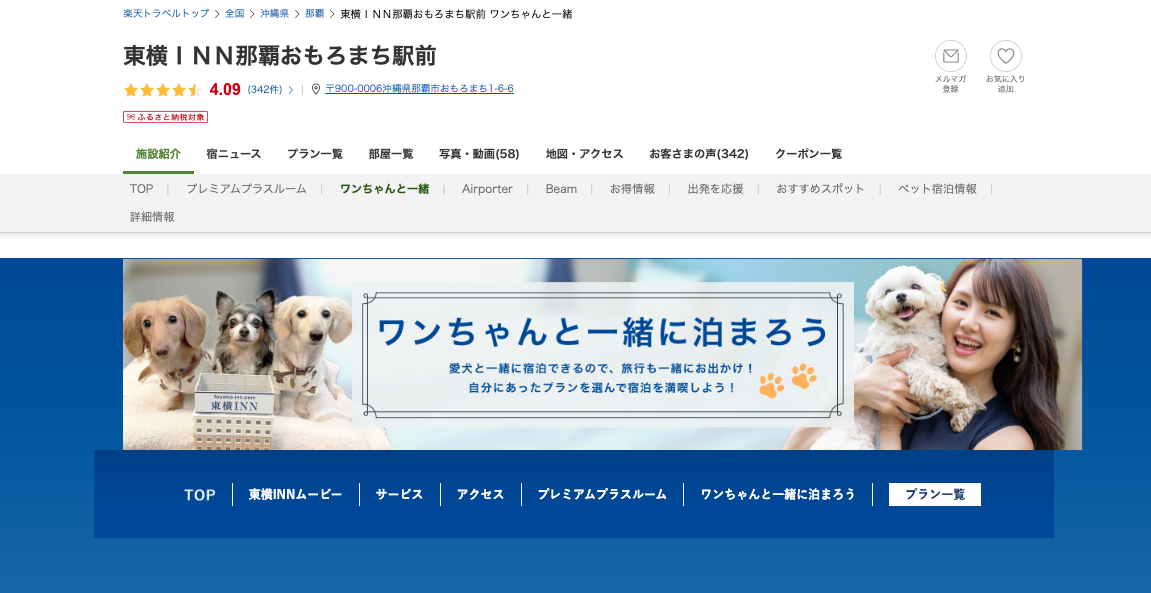Select ワンちゃんと一緒 sub-navigation item

(x=385, y=189)
